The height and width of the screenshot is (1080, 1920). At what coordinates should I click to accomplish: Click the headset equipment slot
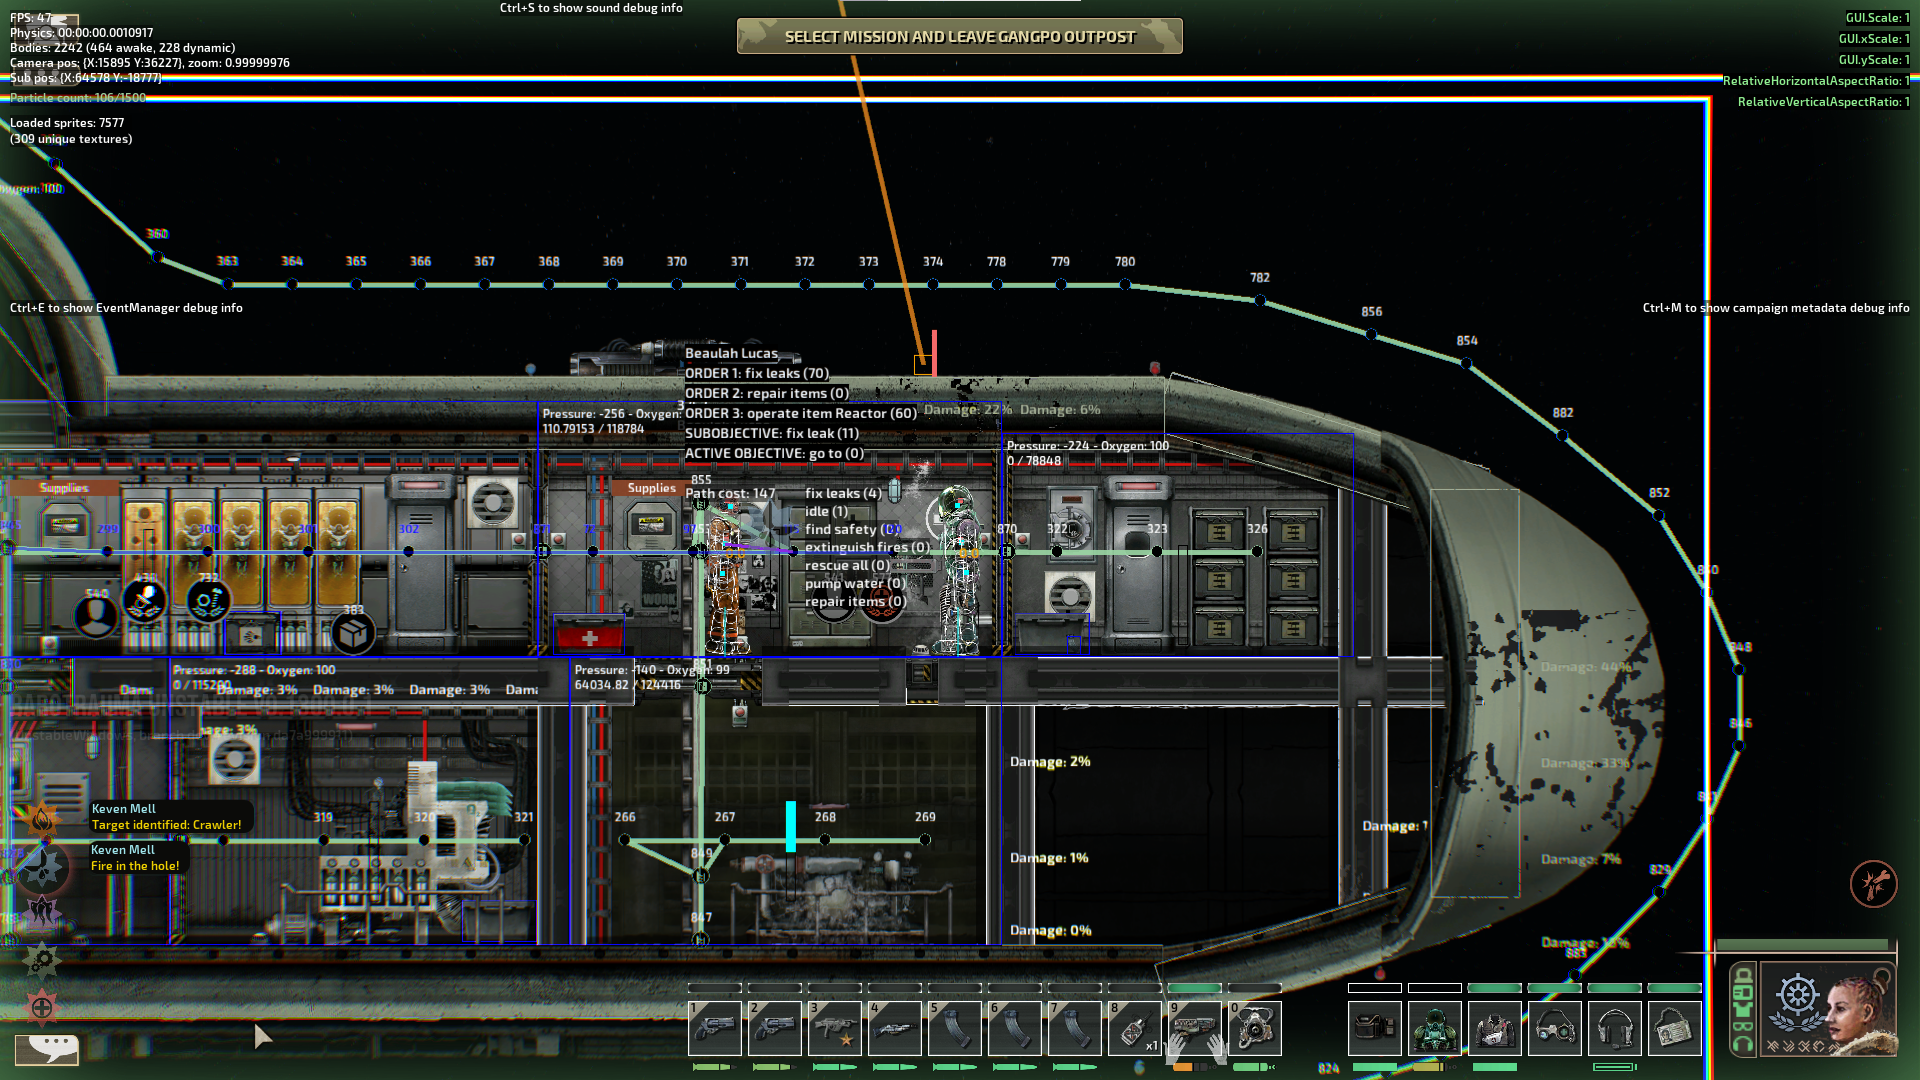(x=1614, y=1028)
